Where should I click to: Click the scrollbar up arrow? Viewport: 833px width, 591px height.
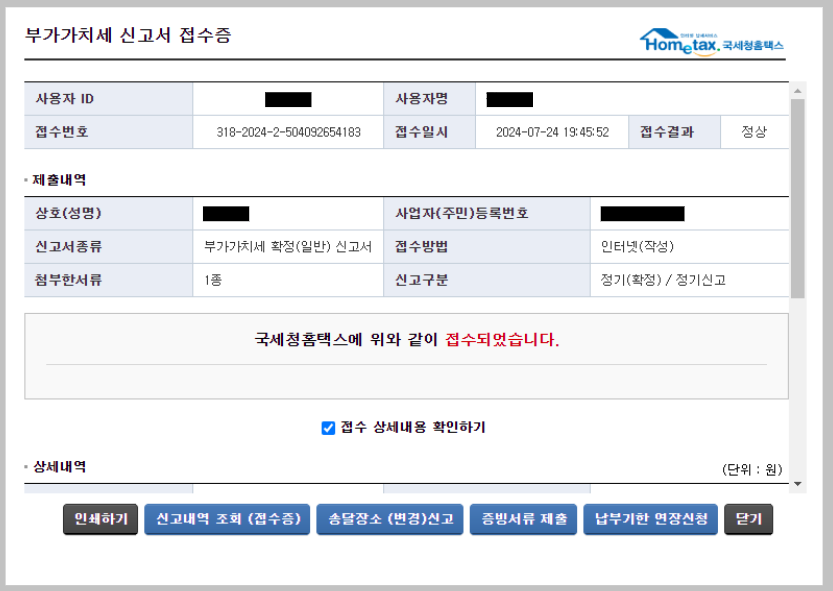coord(797,88)
